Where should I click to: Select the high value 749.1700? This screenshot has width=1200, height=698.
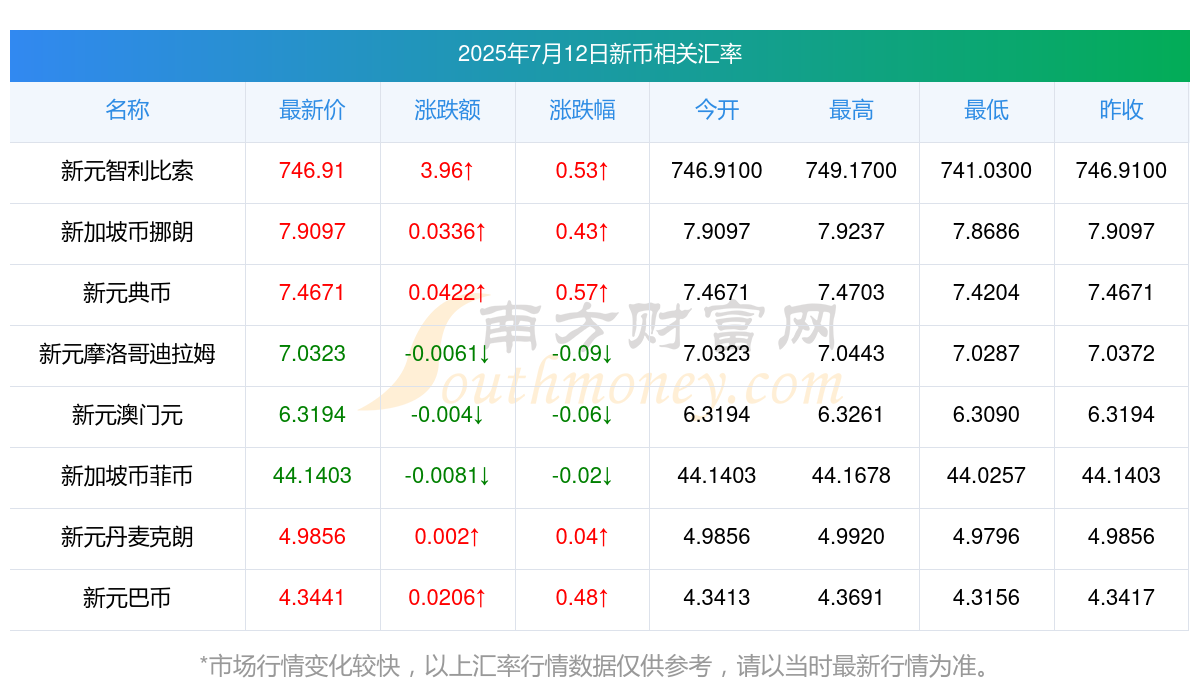(x=851, y=171)
